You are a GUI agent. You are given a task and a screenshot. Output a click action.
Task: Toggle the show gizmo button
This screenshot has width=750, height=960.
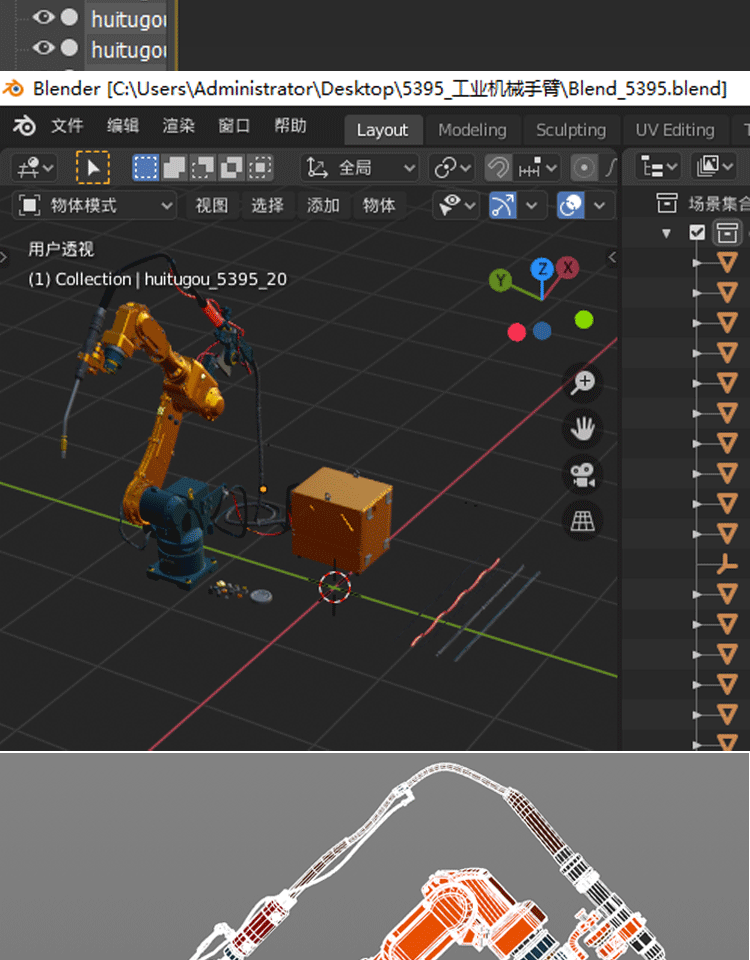pyautogui.click(x=502, y=205)
